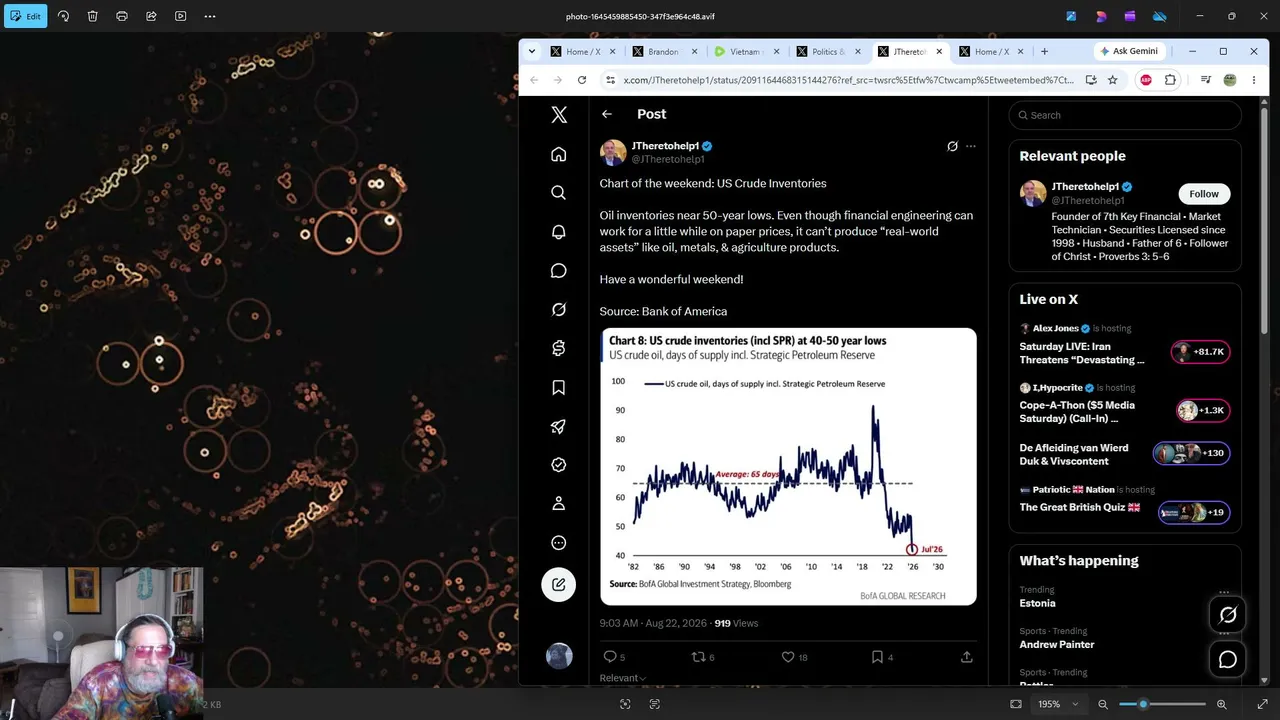Open JTheretohelp1 profile name in the post

coord(665,146)
